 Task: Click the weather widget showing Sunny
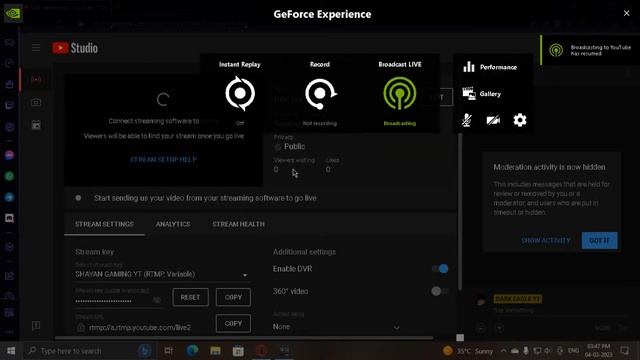pos(468,351)
